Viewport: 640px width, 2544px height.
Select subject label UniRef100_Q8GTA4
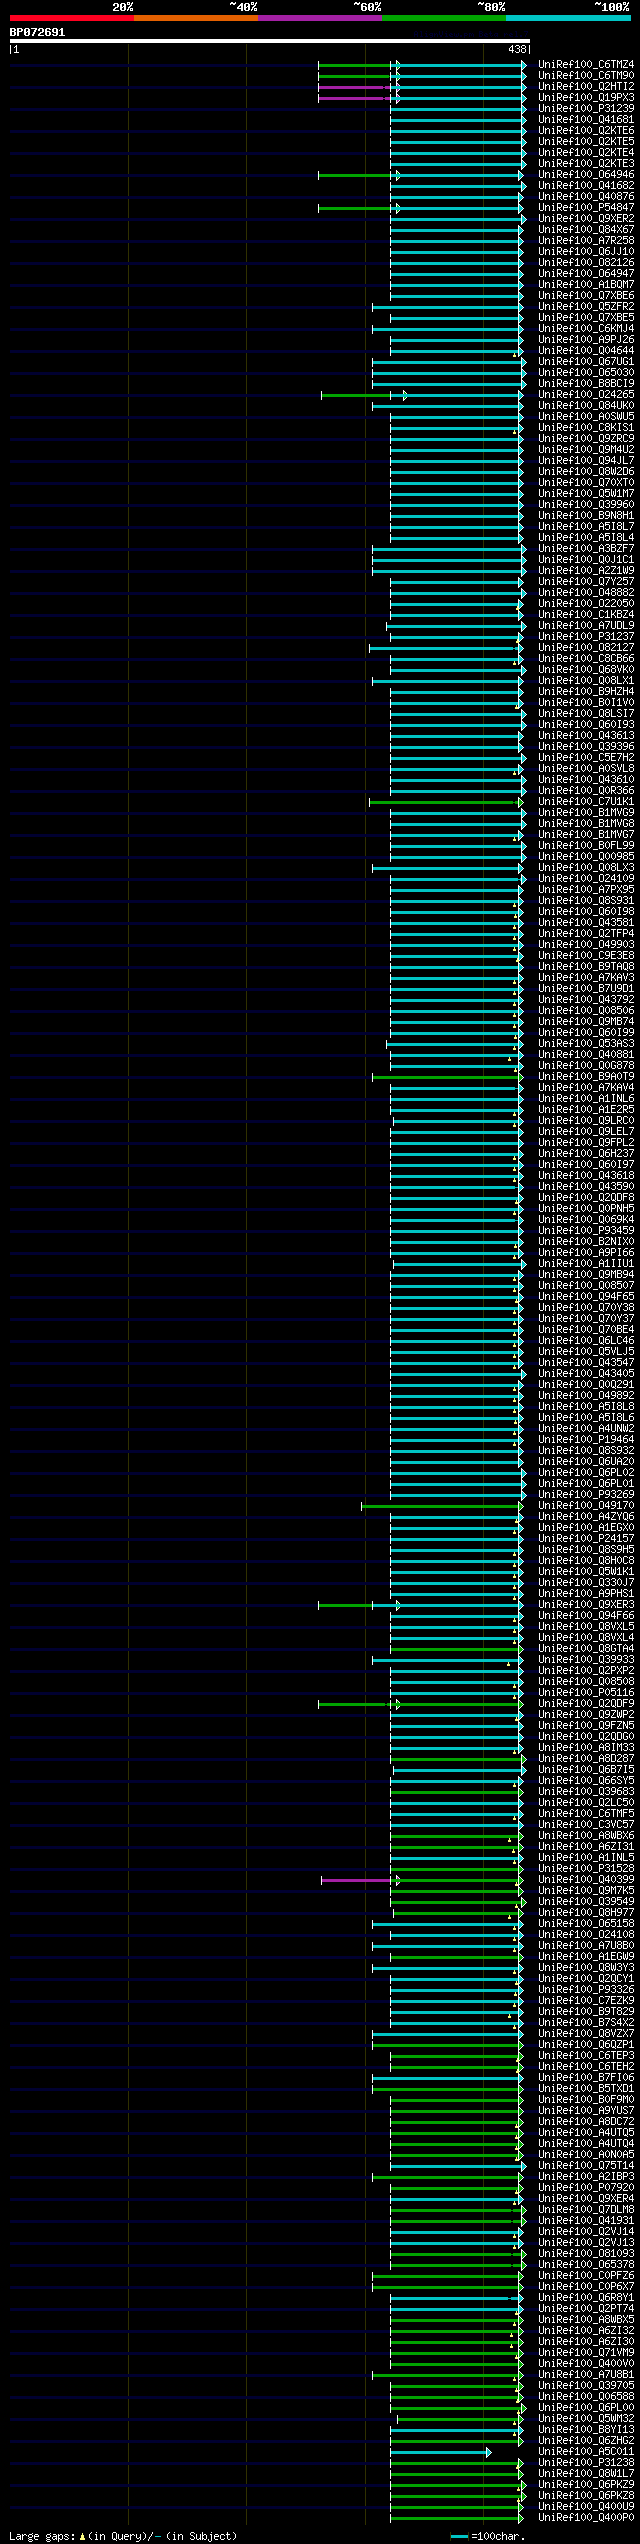(x=586, y=1649)
